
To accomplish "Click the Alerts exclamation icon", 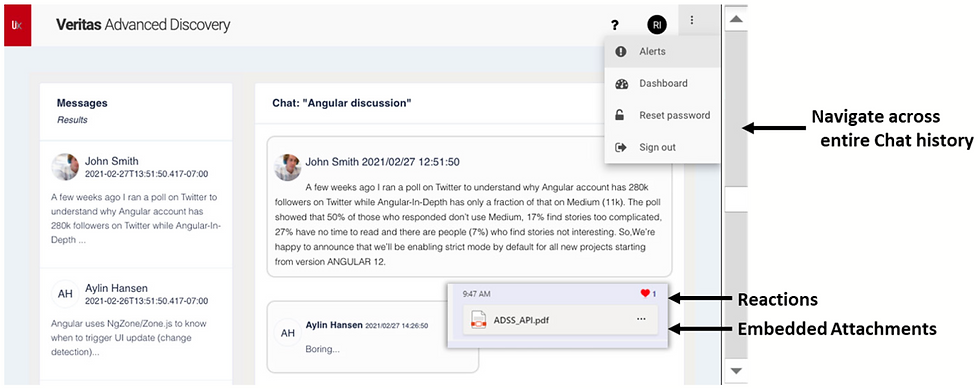I will click(621, 52).
